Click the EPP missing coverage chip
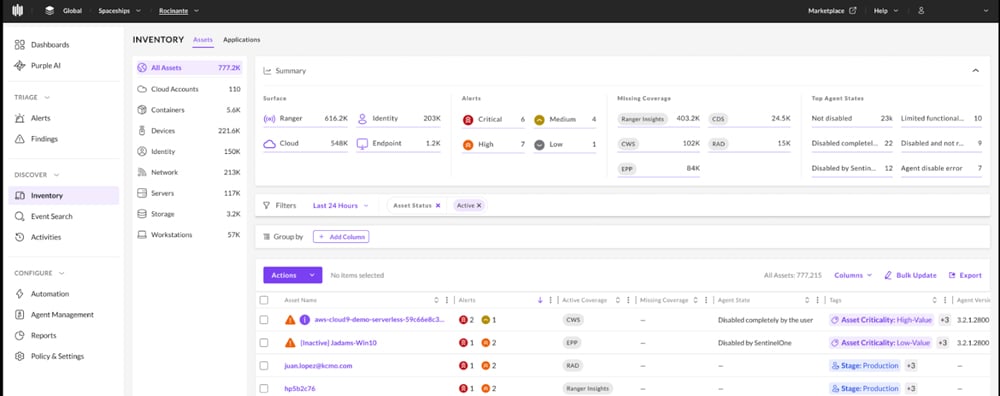This screenshot has width=1000, height=396. point(628,168)
